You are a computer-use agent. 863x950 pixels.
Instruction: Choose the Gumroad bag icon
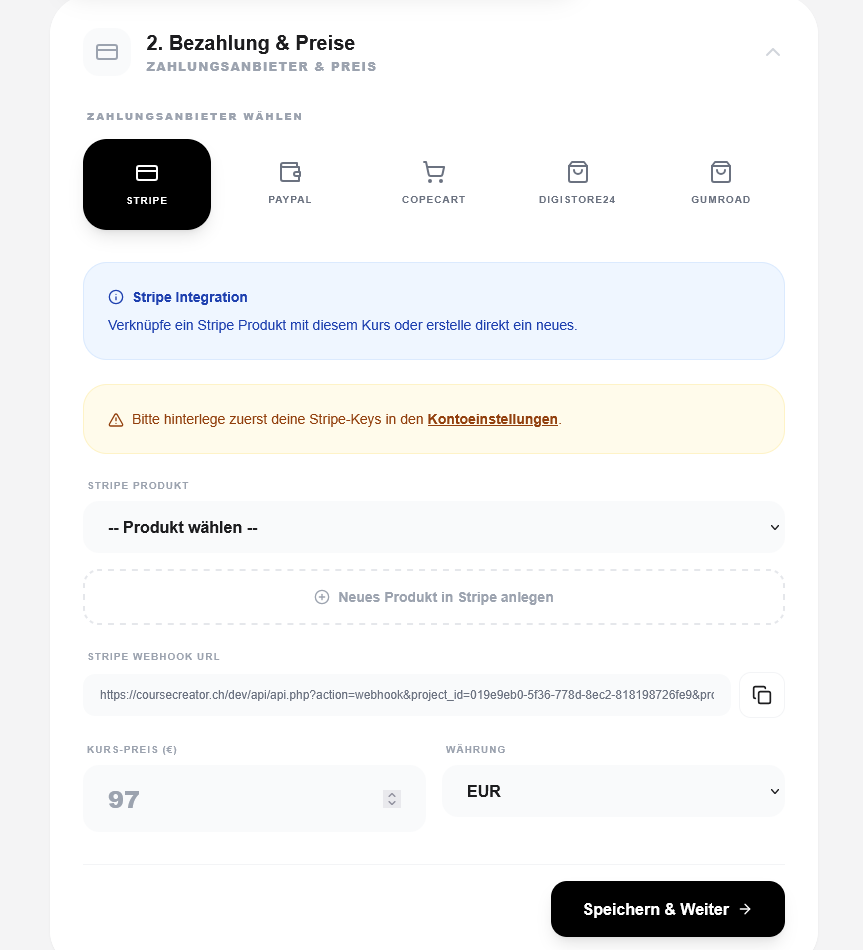tap(721, 172)
